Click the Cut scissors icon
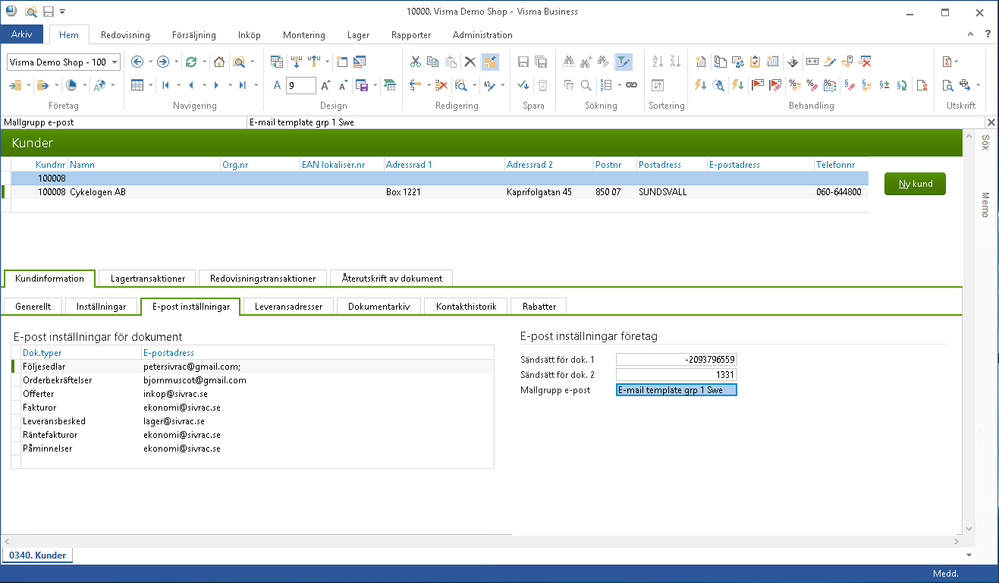The width and height of the screenshot is (999, 583). pos(415,62)
